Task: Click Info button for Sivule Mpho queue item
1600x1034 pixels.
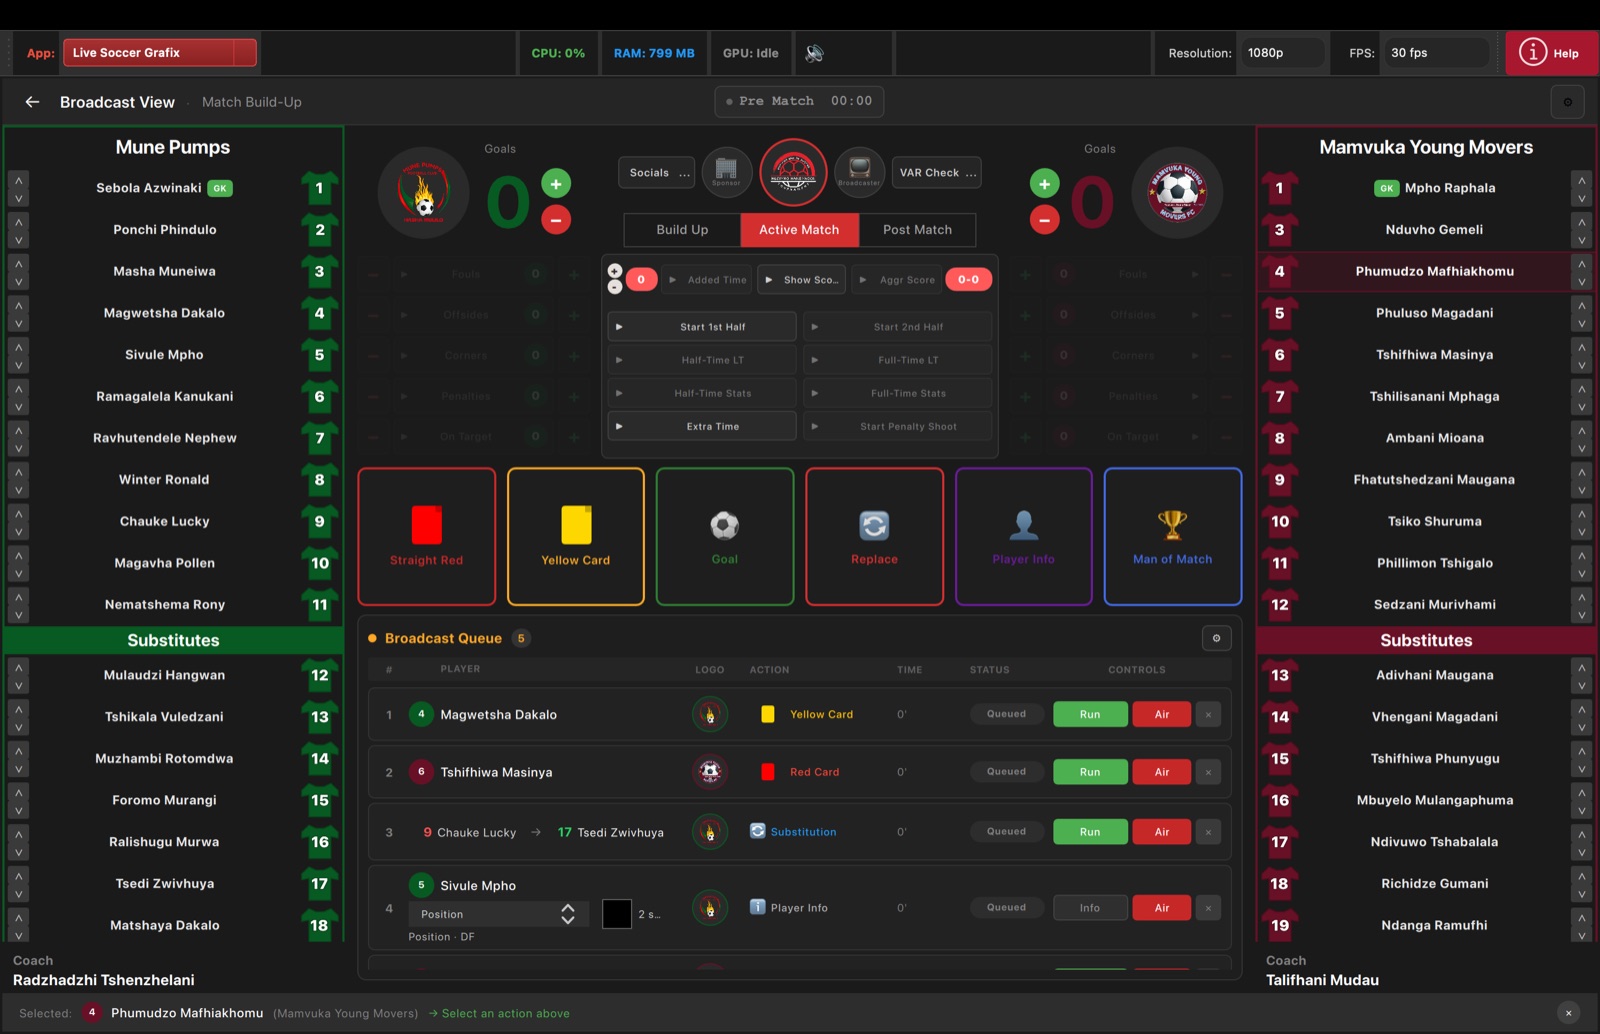Action: pyautogui.click(x=1090, y=908)
